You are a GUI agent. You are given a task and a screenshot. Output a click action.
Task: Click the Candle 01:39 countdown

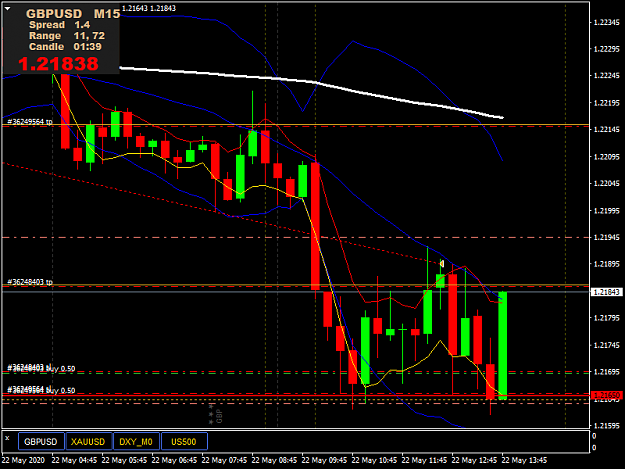(65, 47)
